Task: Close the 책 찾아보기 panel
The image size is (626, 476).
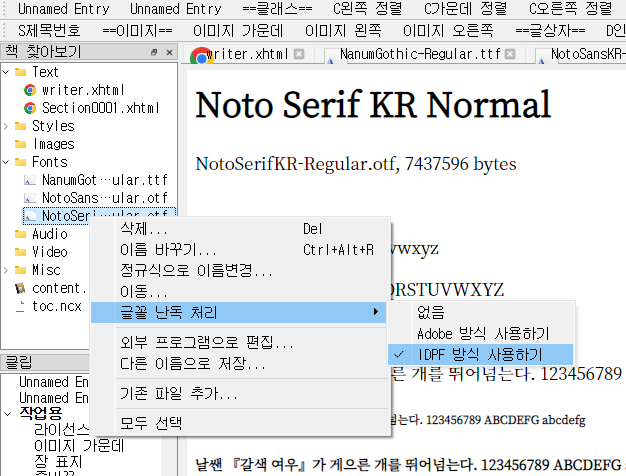Action: pyautogui.click(x=169, y=52)
